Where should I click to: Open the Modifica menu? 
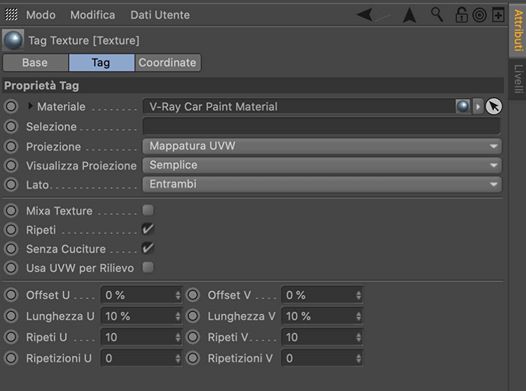pos(93,15)
